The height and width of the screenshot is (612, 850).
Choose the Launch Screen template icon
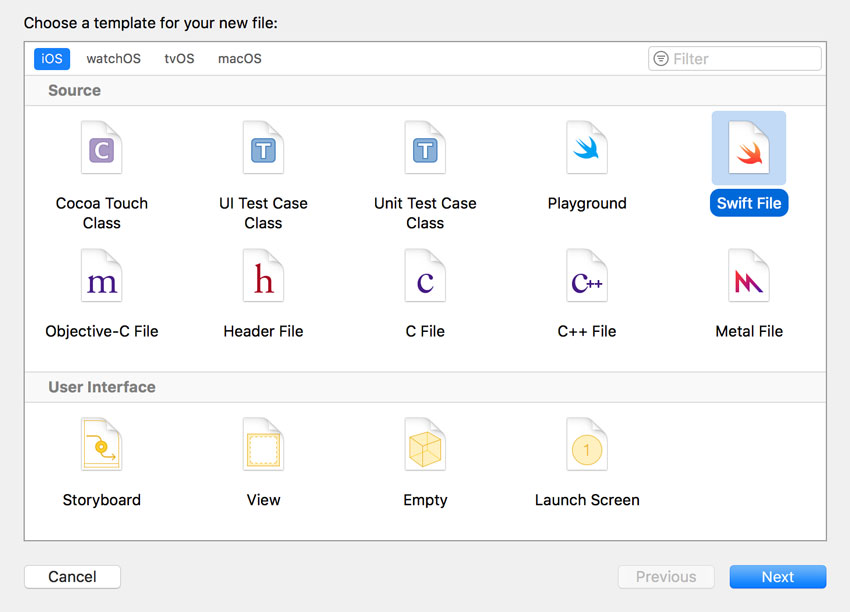point(587,444)
